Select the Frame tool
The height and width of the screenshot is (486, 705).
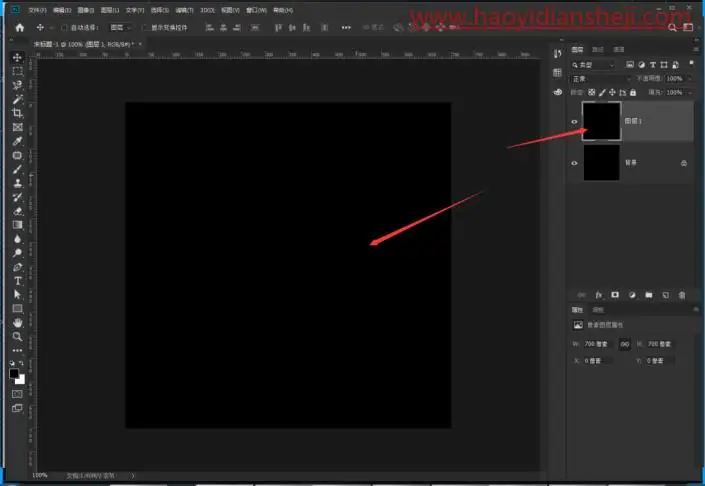point(17,127)
